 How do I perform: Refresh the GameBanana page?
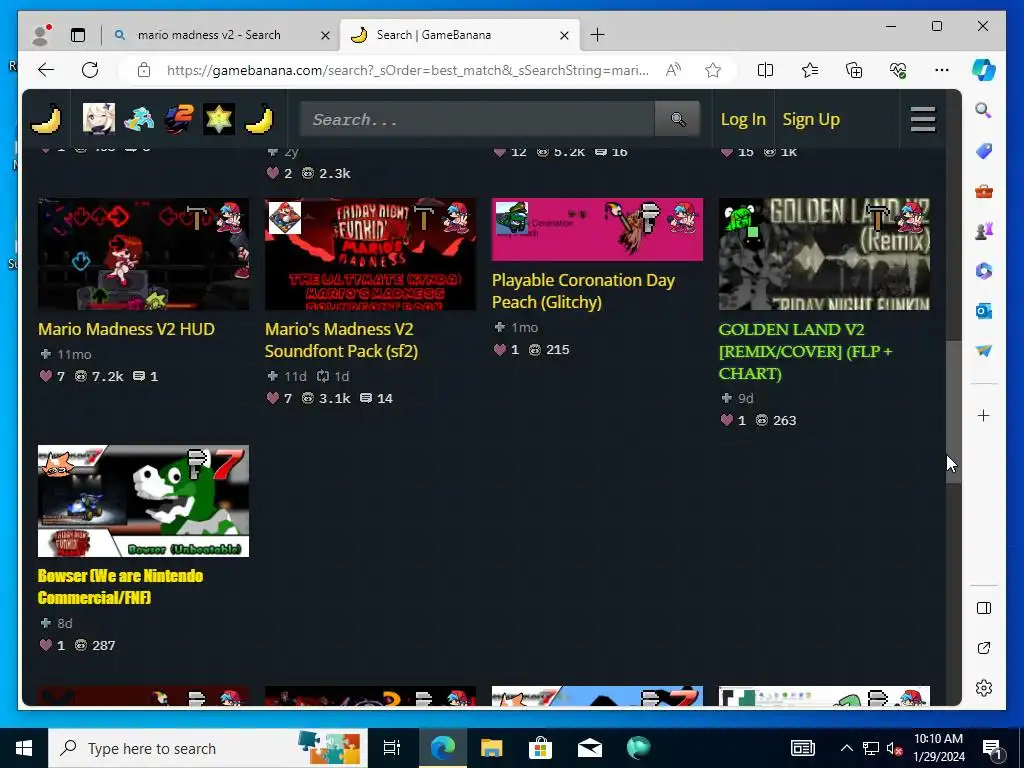tap(90, 70)
